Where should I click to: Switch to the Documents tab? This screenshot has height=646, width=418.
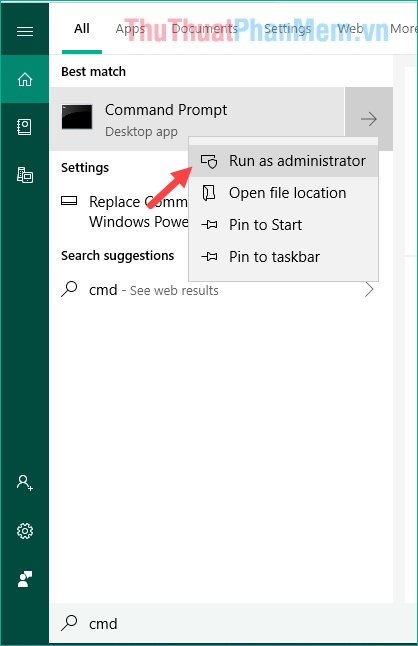[x=205, y=29]
